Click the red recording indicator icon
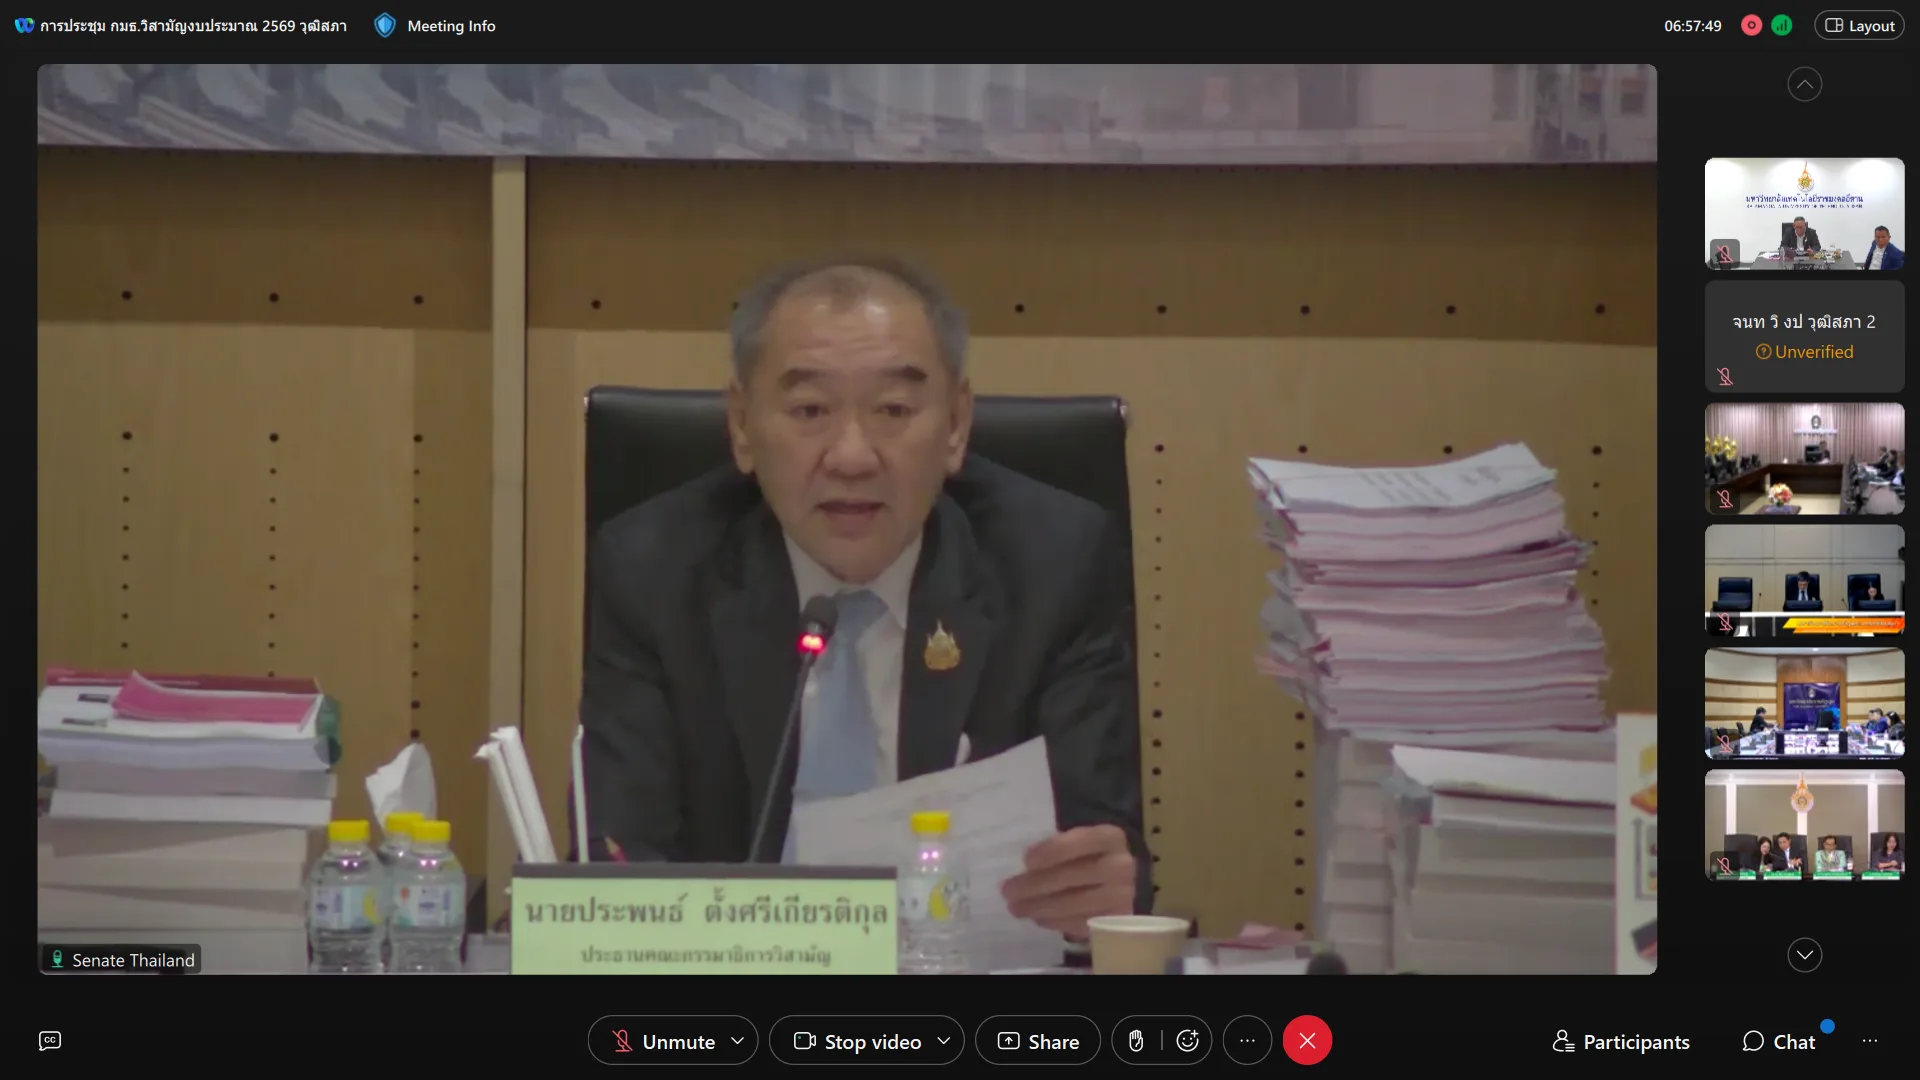This screenshot has width=1920, height=1080. pos(1751,26)
